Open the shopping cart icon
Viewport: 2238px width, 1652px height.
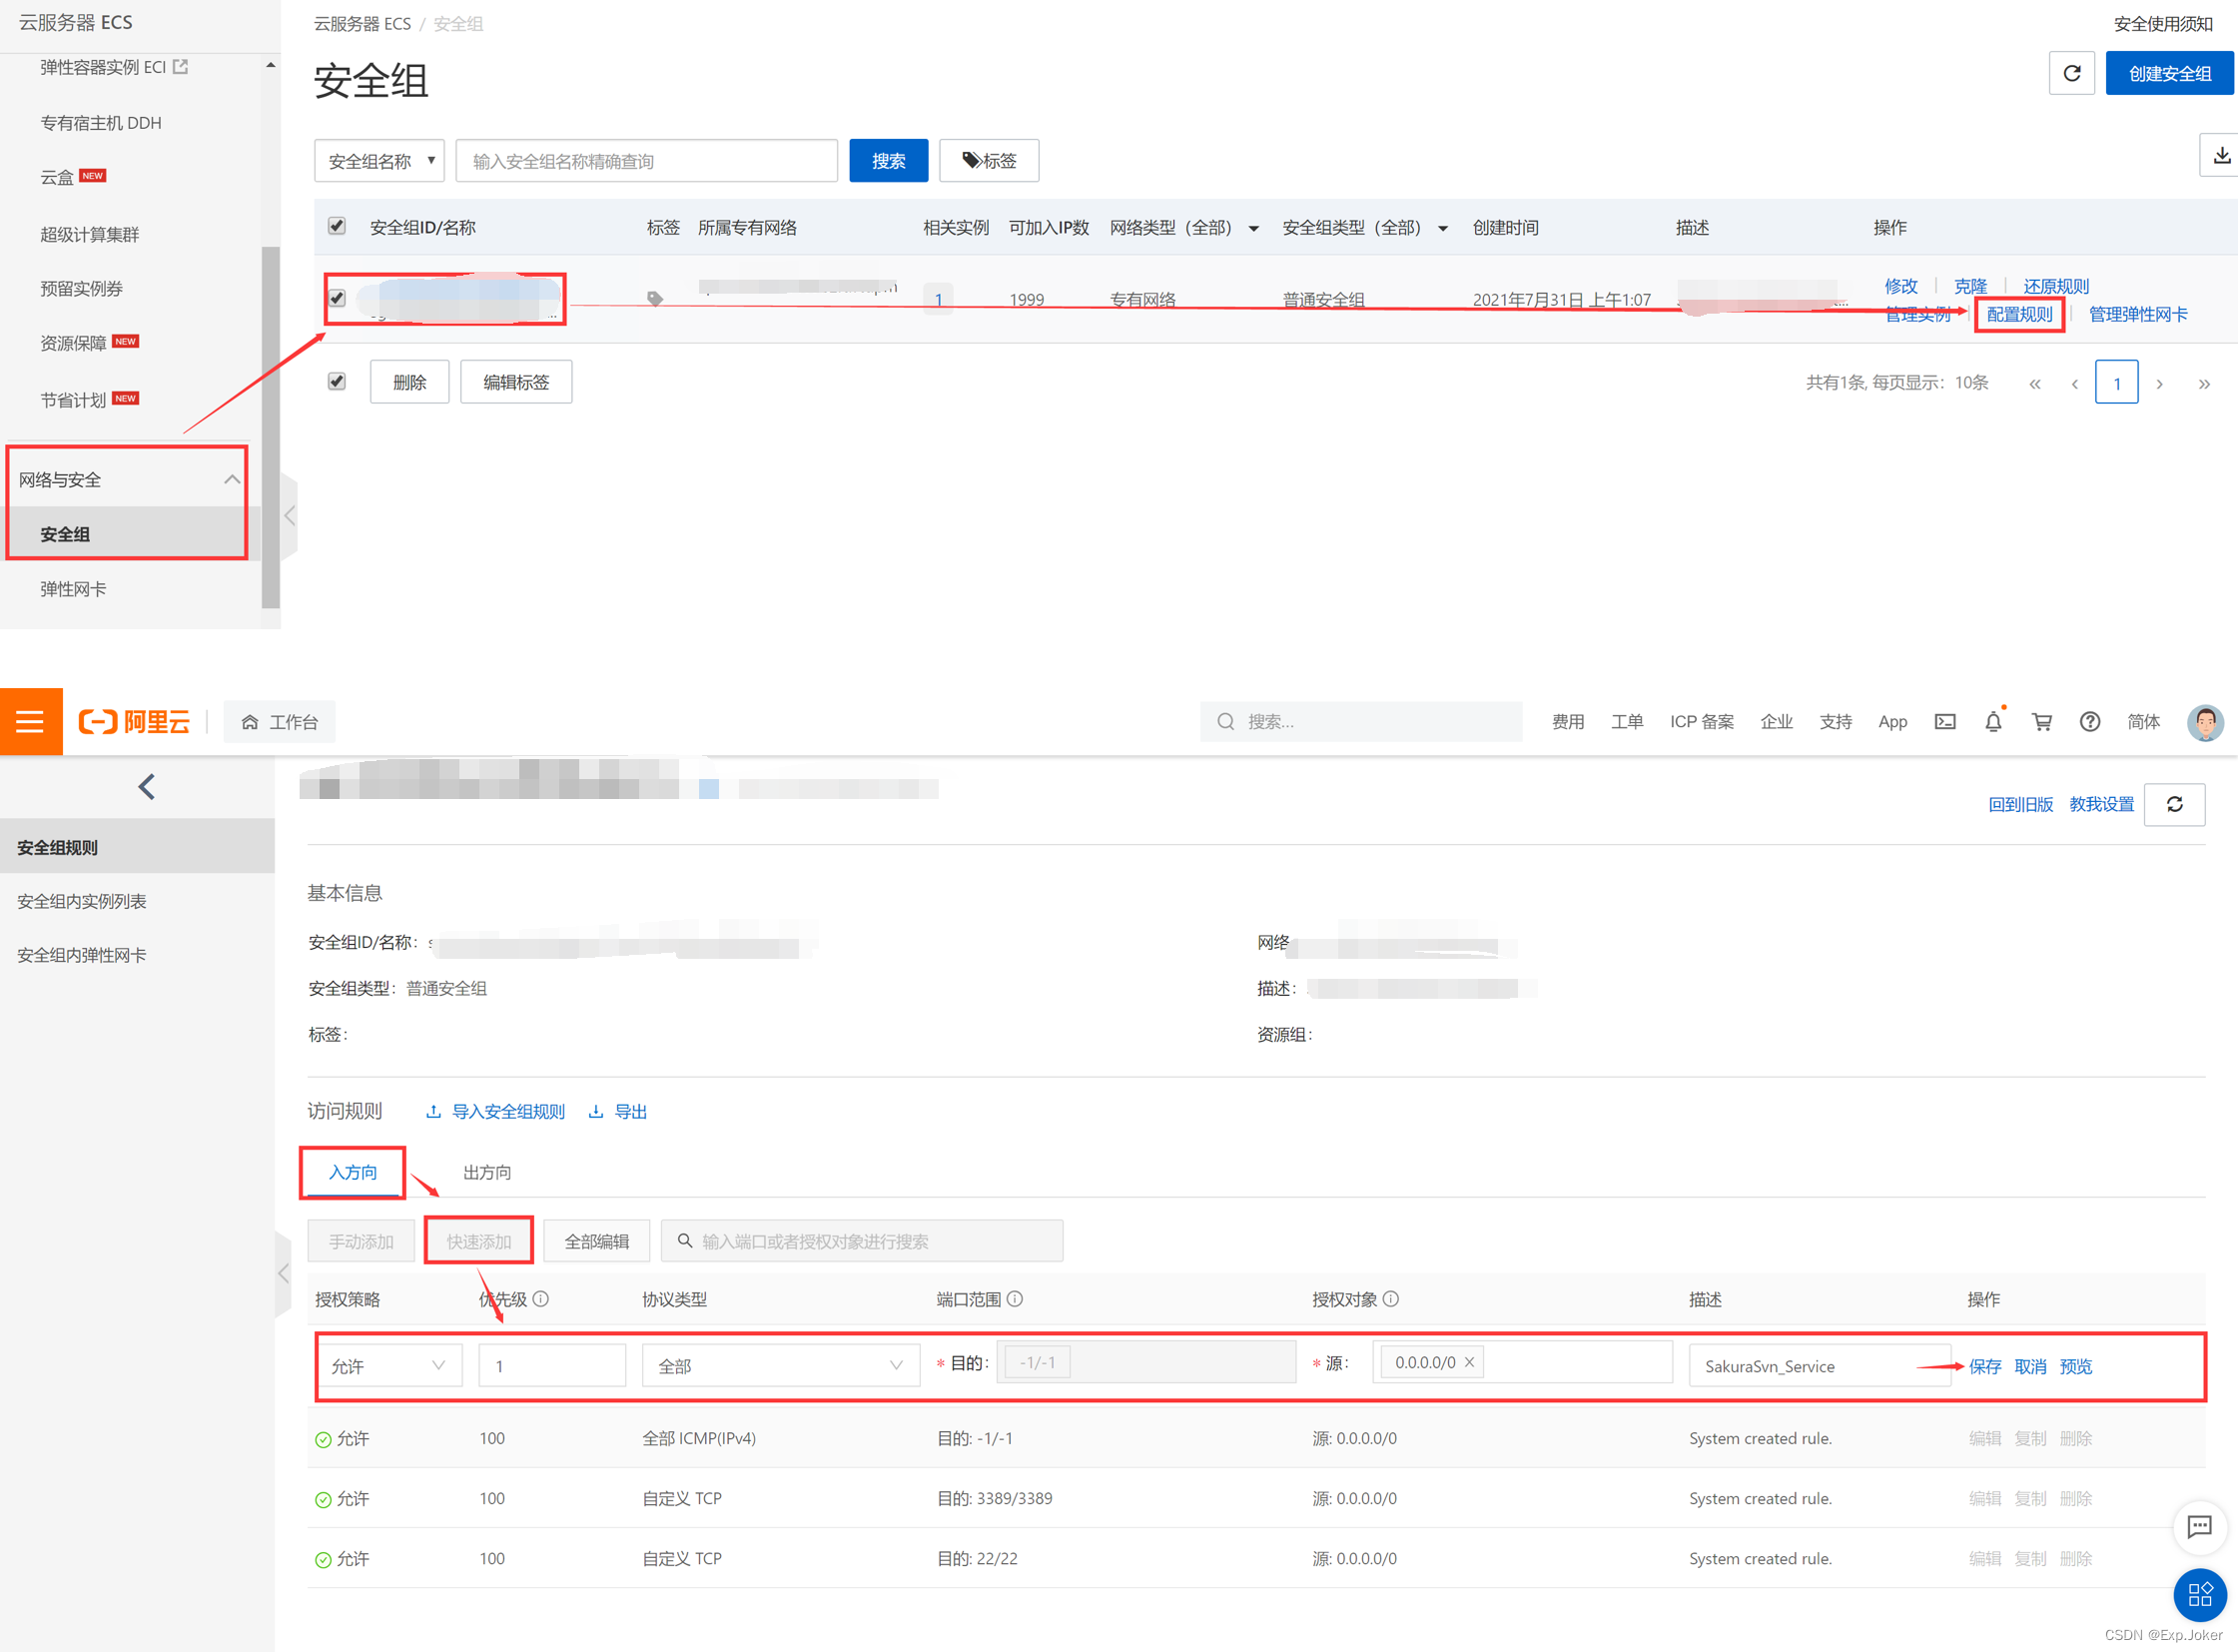[x=2041, y=722]
